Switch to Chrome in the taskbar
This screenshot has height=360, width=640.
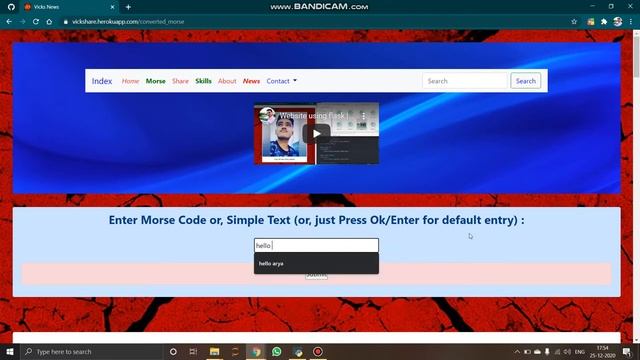coord(256,351)
